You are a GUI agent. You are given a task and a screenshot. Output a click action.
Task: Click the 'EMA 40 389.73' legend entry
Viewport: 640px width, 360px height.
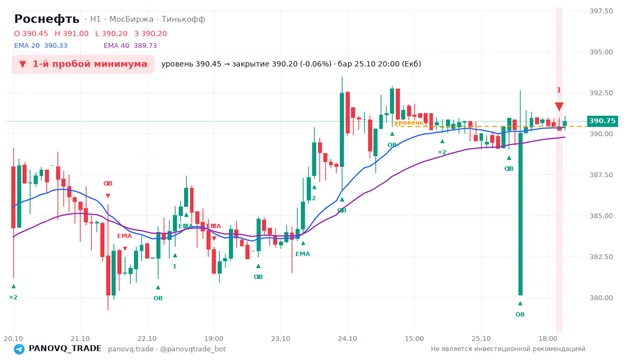coord(130,46)
